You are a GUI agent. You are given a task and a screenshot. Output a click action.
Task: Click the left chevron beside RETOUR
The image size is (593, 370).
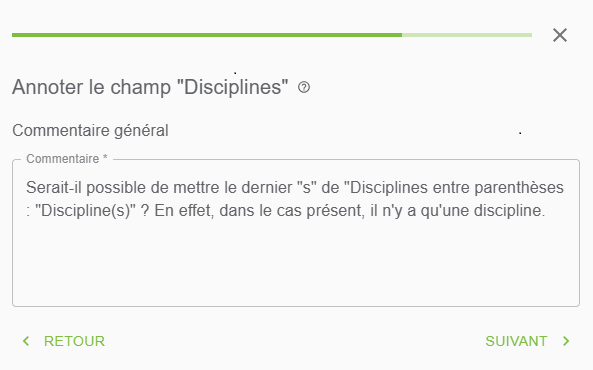[26, 341]
